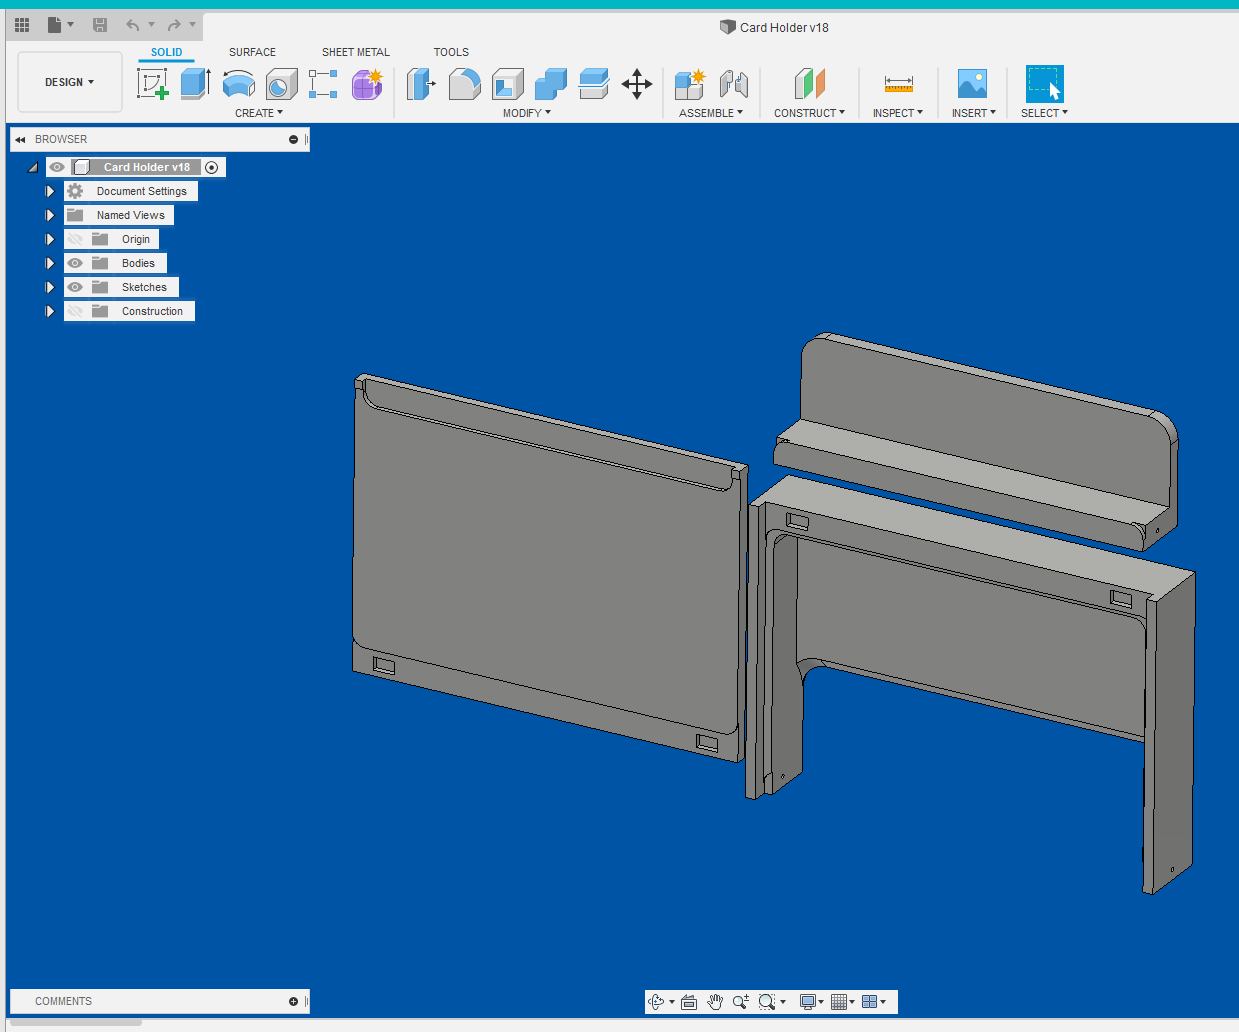Open the CONSTRUCT menu
The image size is (1239, 1032).
[x=809, y=113]
